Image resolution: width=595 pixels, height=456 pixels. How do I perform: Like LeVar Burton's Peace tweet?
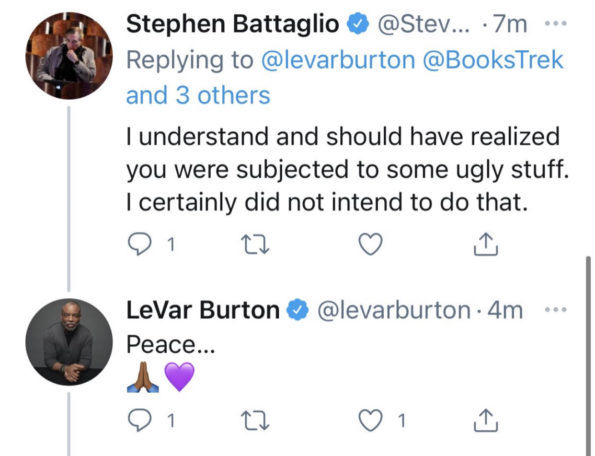(370, 420)
